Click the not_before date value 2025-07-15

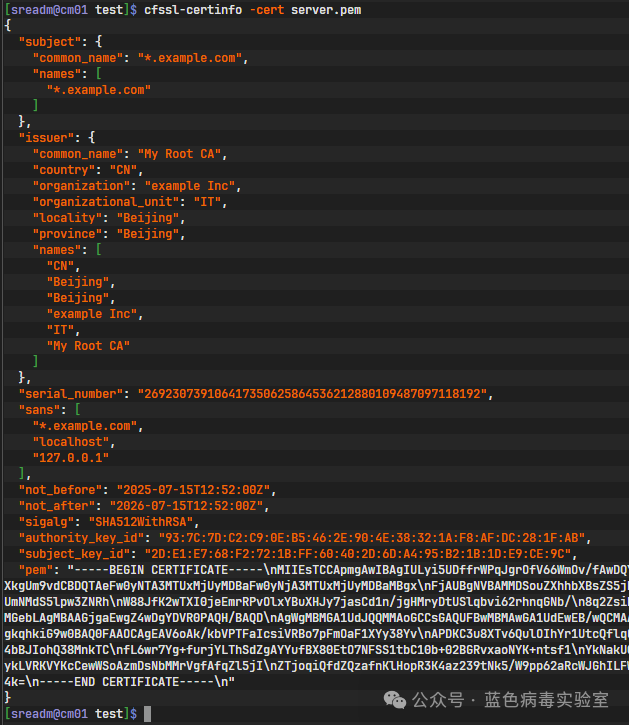(192, 490)
